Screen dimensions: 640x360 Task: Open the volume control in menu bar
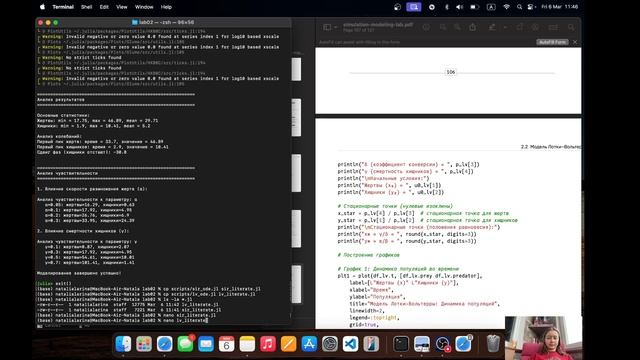(459, 7)
